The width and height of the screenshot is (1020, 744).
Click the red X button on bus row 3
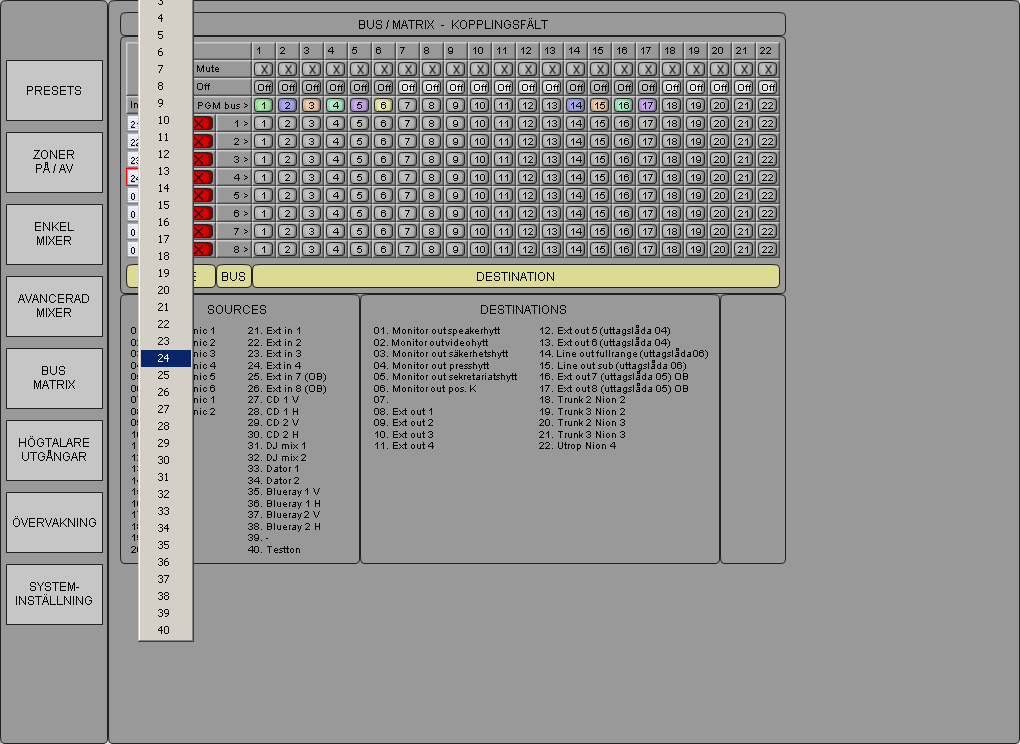203,159
